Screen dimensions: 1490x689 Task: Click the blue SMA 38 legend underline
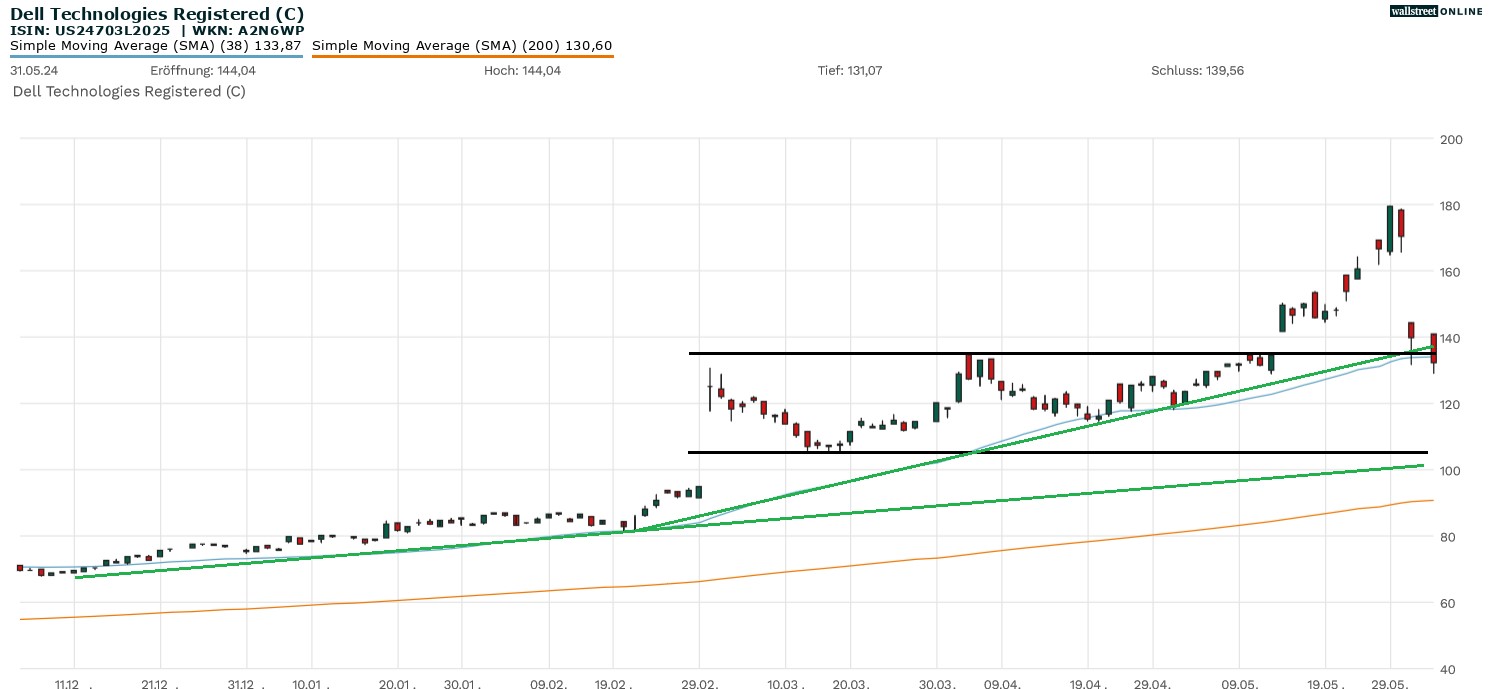pyautogui.click(x=156, y=56)
